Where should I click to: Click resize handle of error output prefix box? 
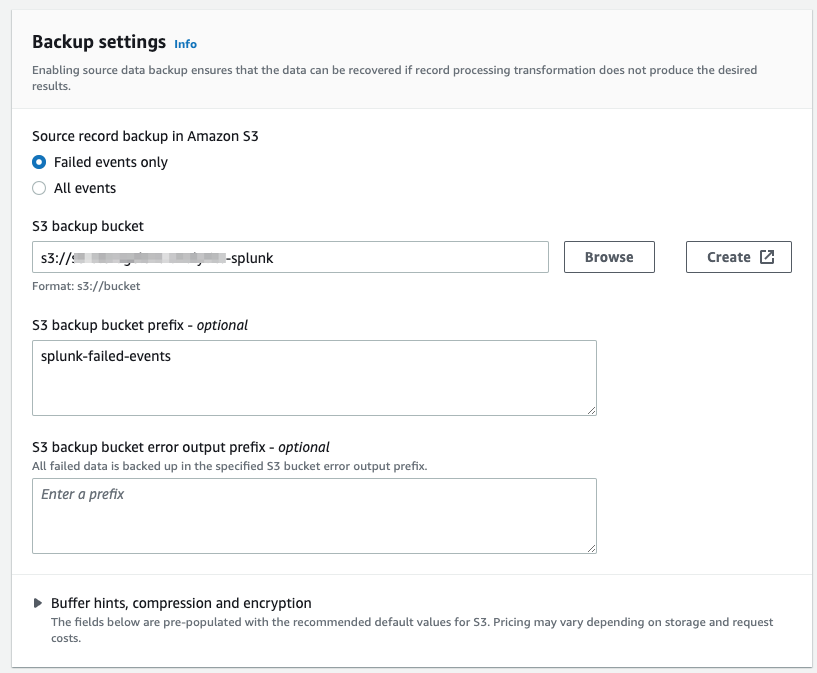pyautogui.click(x=591, y=547)
